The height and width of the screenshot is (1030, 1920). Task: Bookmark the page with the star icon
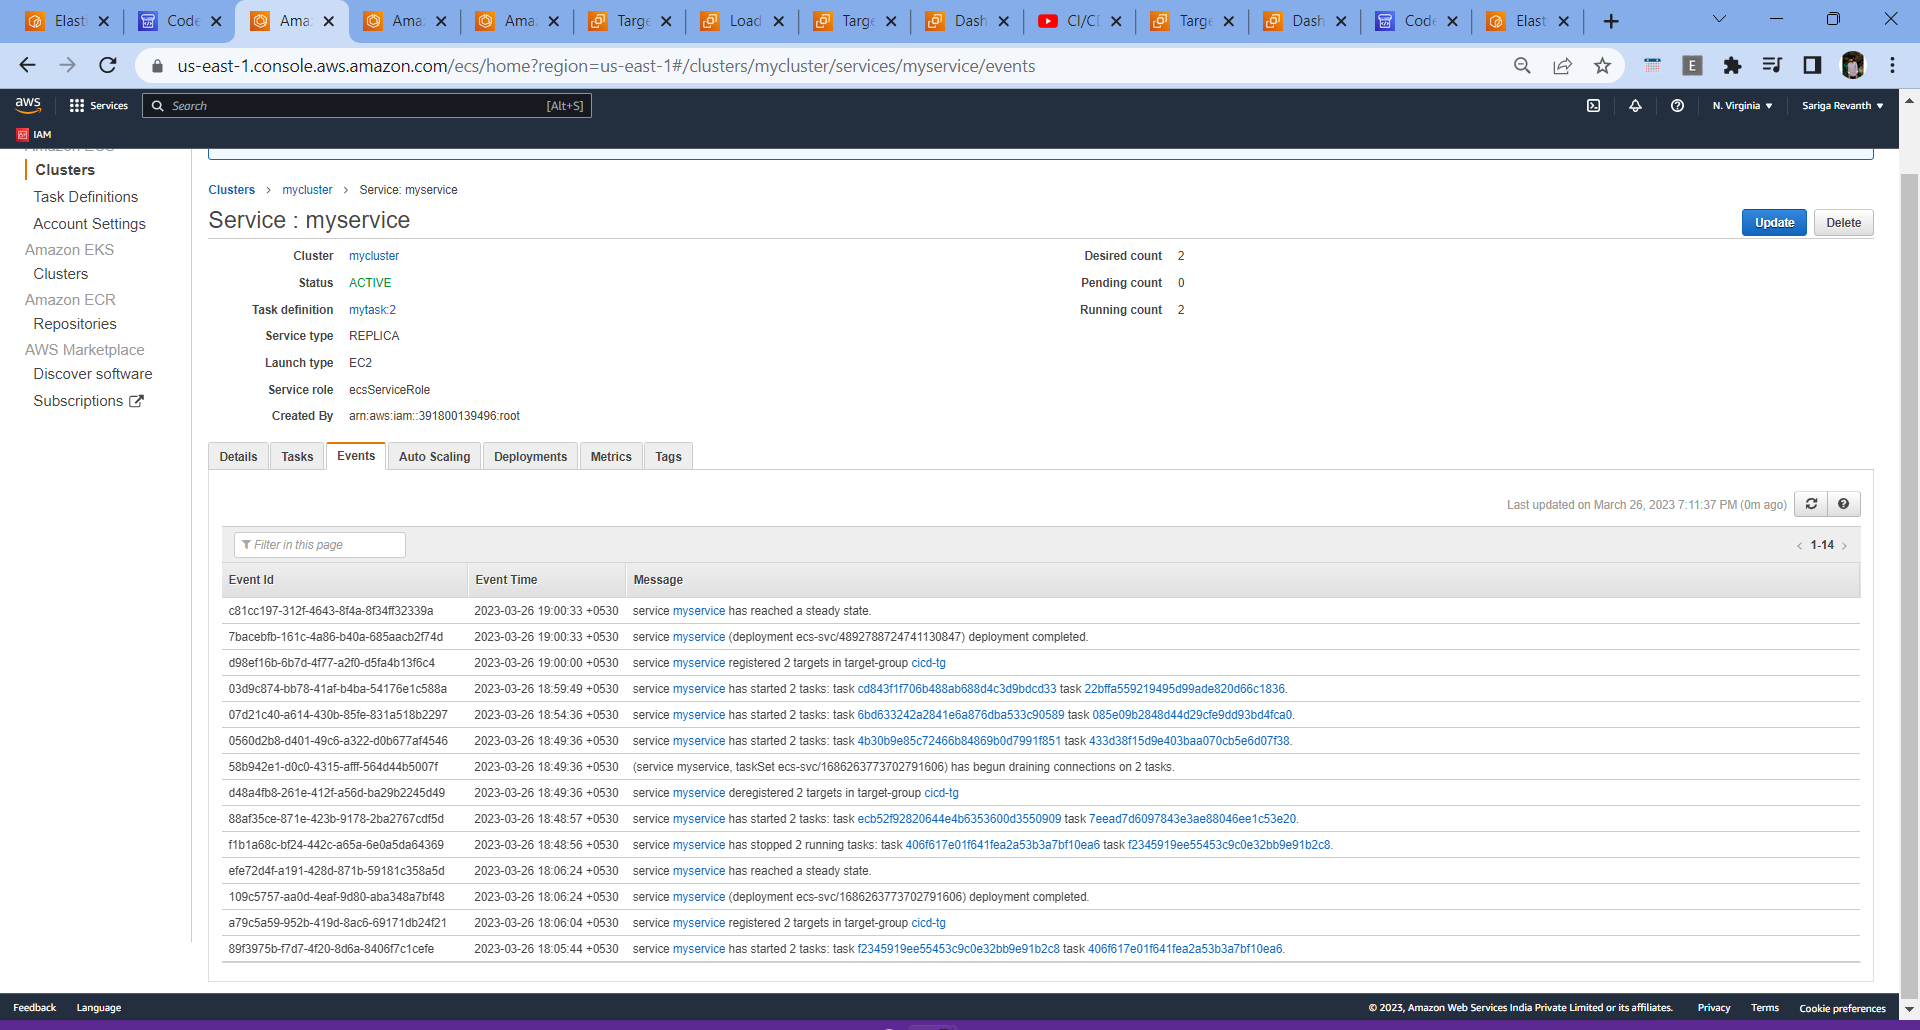pos(1602,65)
